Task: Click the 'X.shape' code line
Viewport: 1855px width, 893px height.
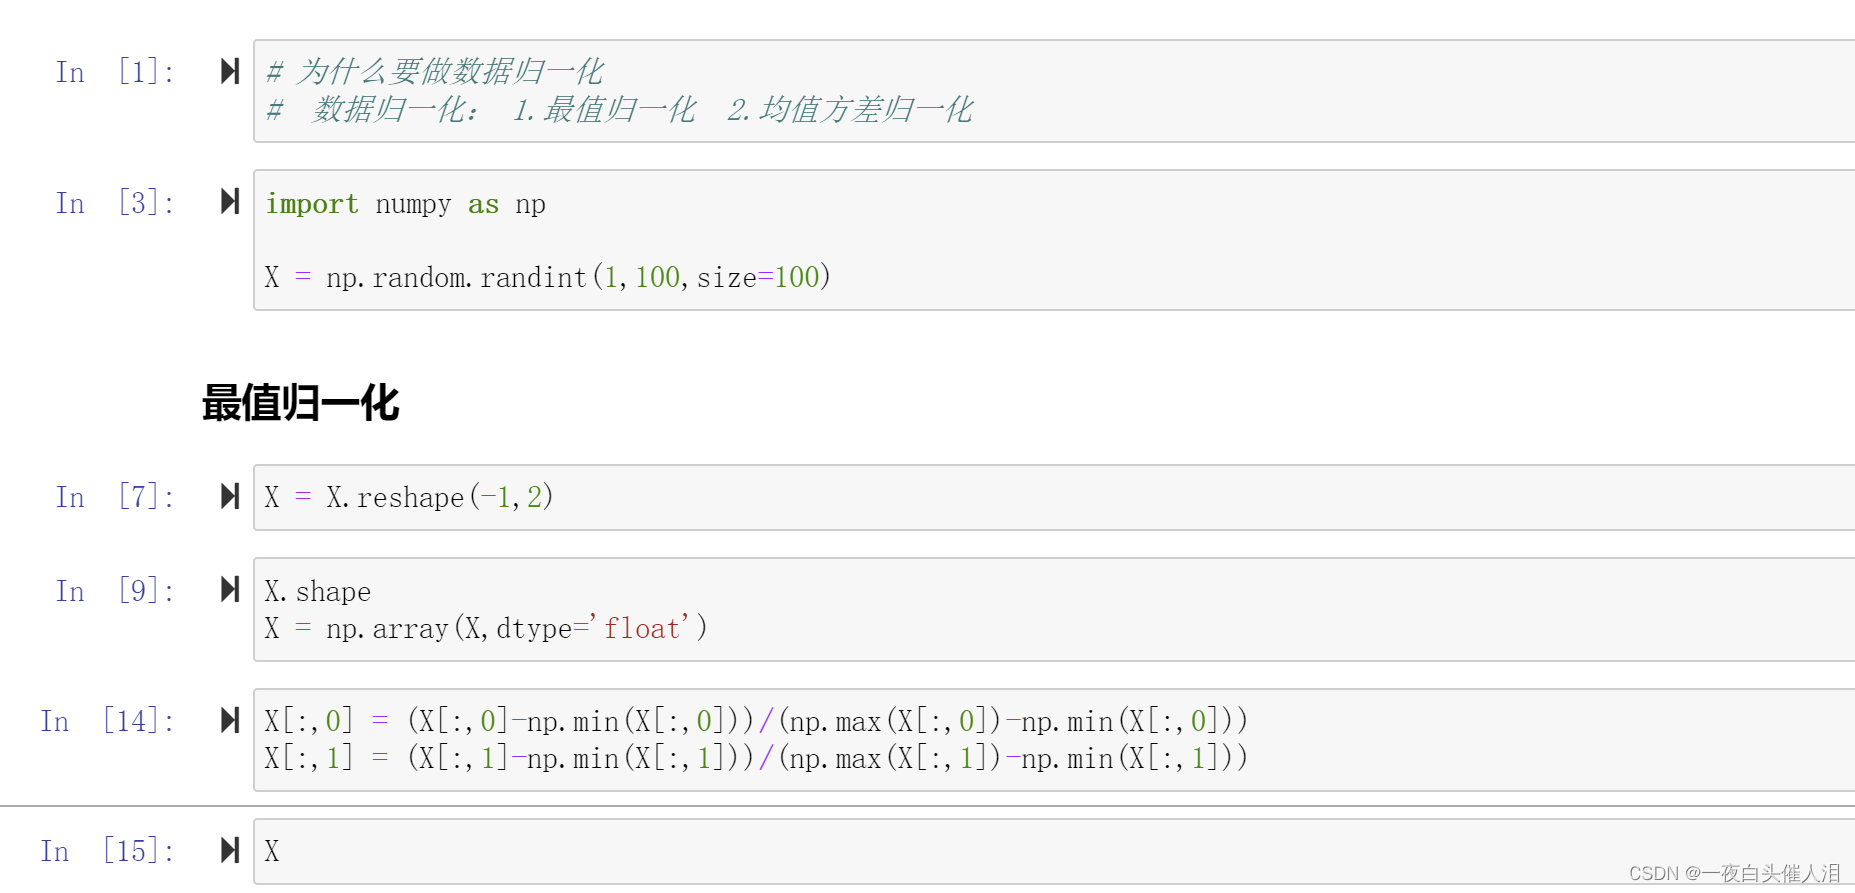Action: click(x=318, y=591)
